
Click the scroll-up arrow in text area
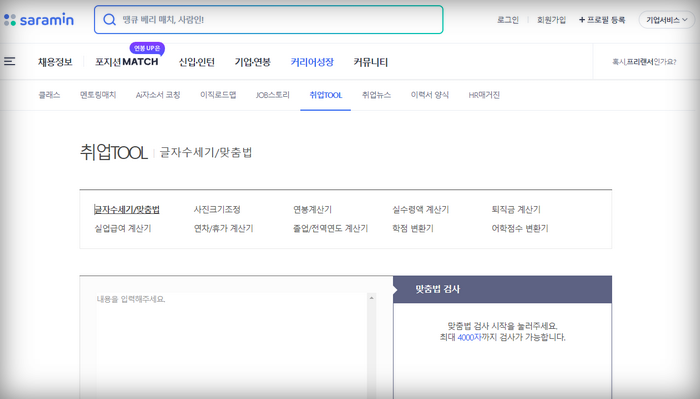tap(371, 298)
